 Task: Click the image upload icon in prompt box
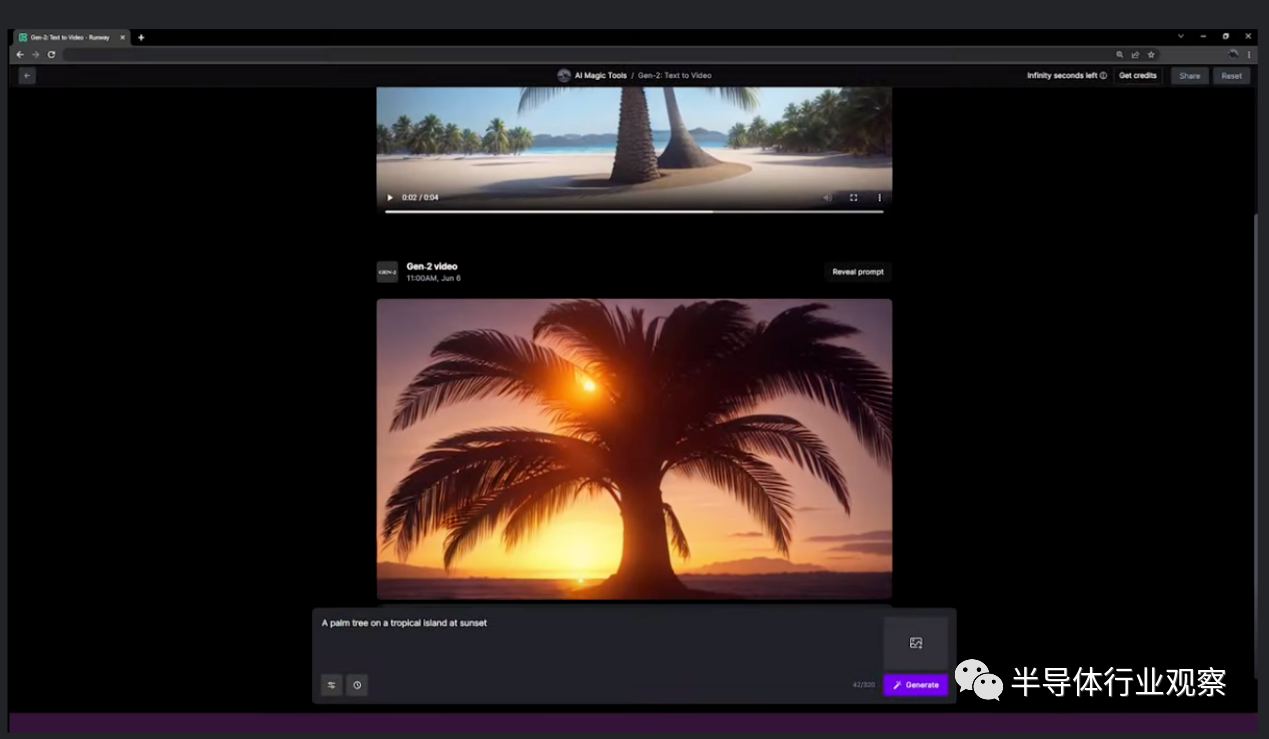(x=915, y=643)
